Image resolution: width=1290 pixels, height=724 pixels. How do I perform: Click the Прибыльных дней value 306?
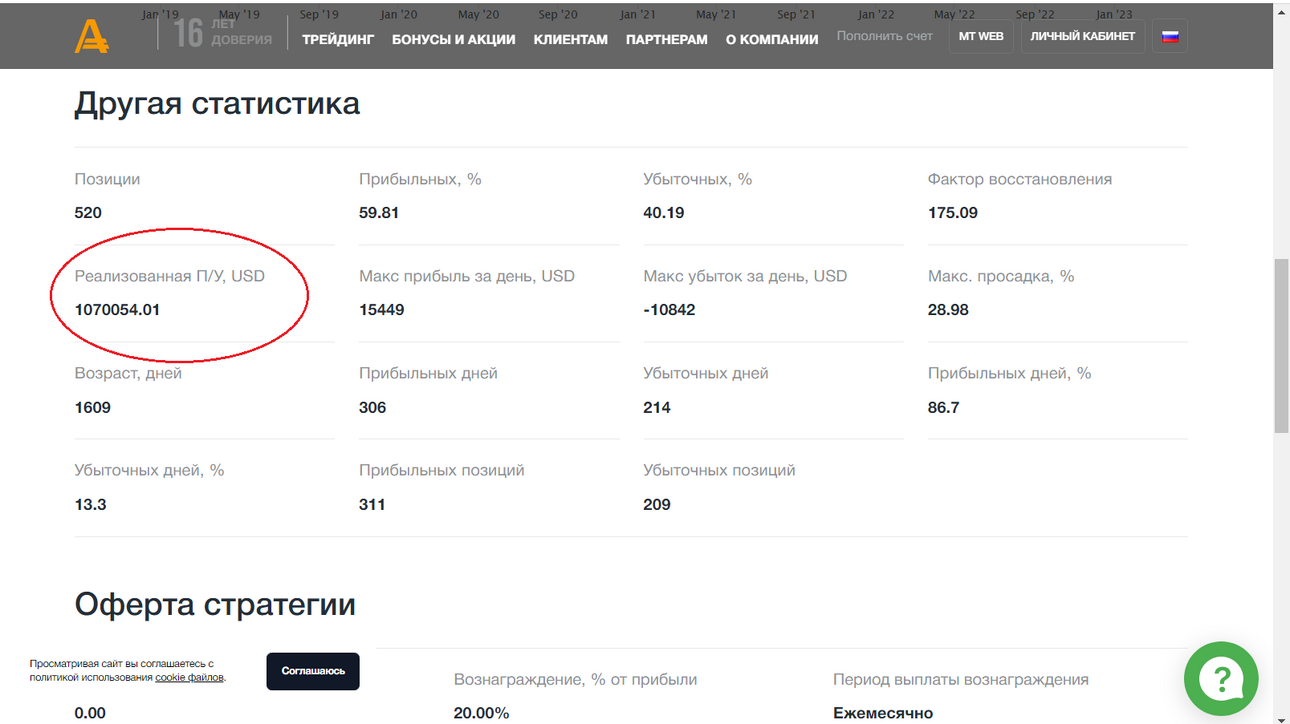[373, 408]
